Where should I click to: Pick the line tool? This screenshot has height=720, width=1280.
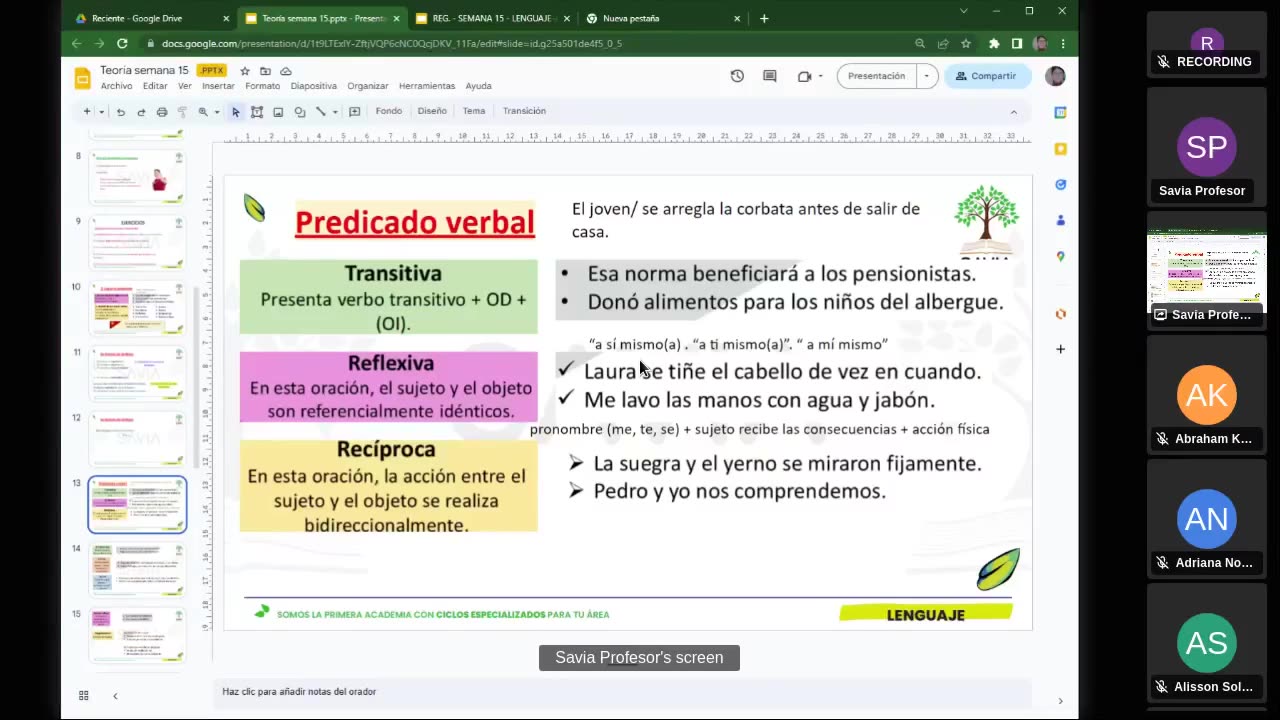pyautogui.click(x=321, y=112)
